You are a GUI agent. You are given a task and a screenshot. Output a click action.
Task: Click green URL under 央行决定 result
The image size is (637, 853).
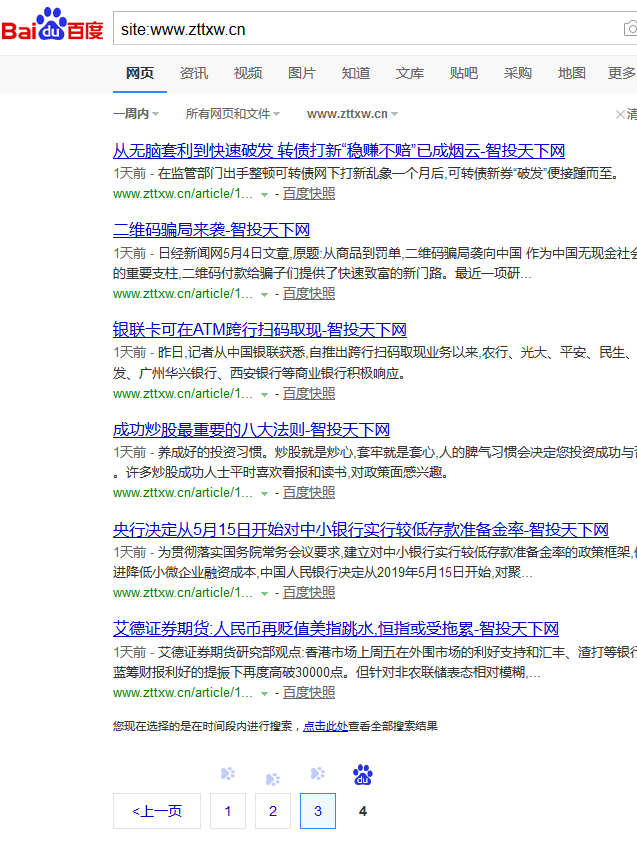183,593
